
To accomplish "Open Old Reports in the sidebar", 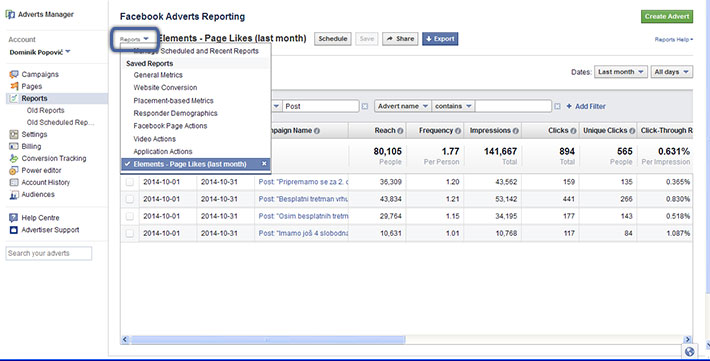I will (x=45, y=111).
